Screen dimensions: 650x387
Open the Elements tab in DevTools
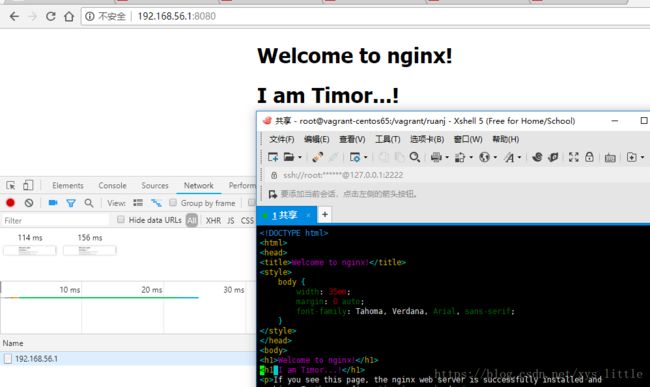coord(68,185)
